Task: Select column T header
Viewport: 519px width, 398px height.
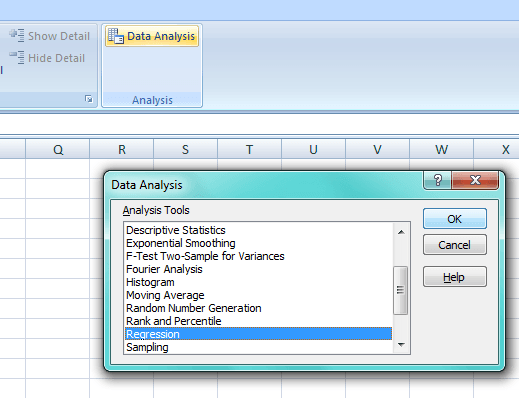Action: [x=250, y=149]
